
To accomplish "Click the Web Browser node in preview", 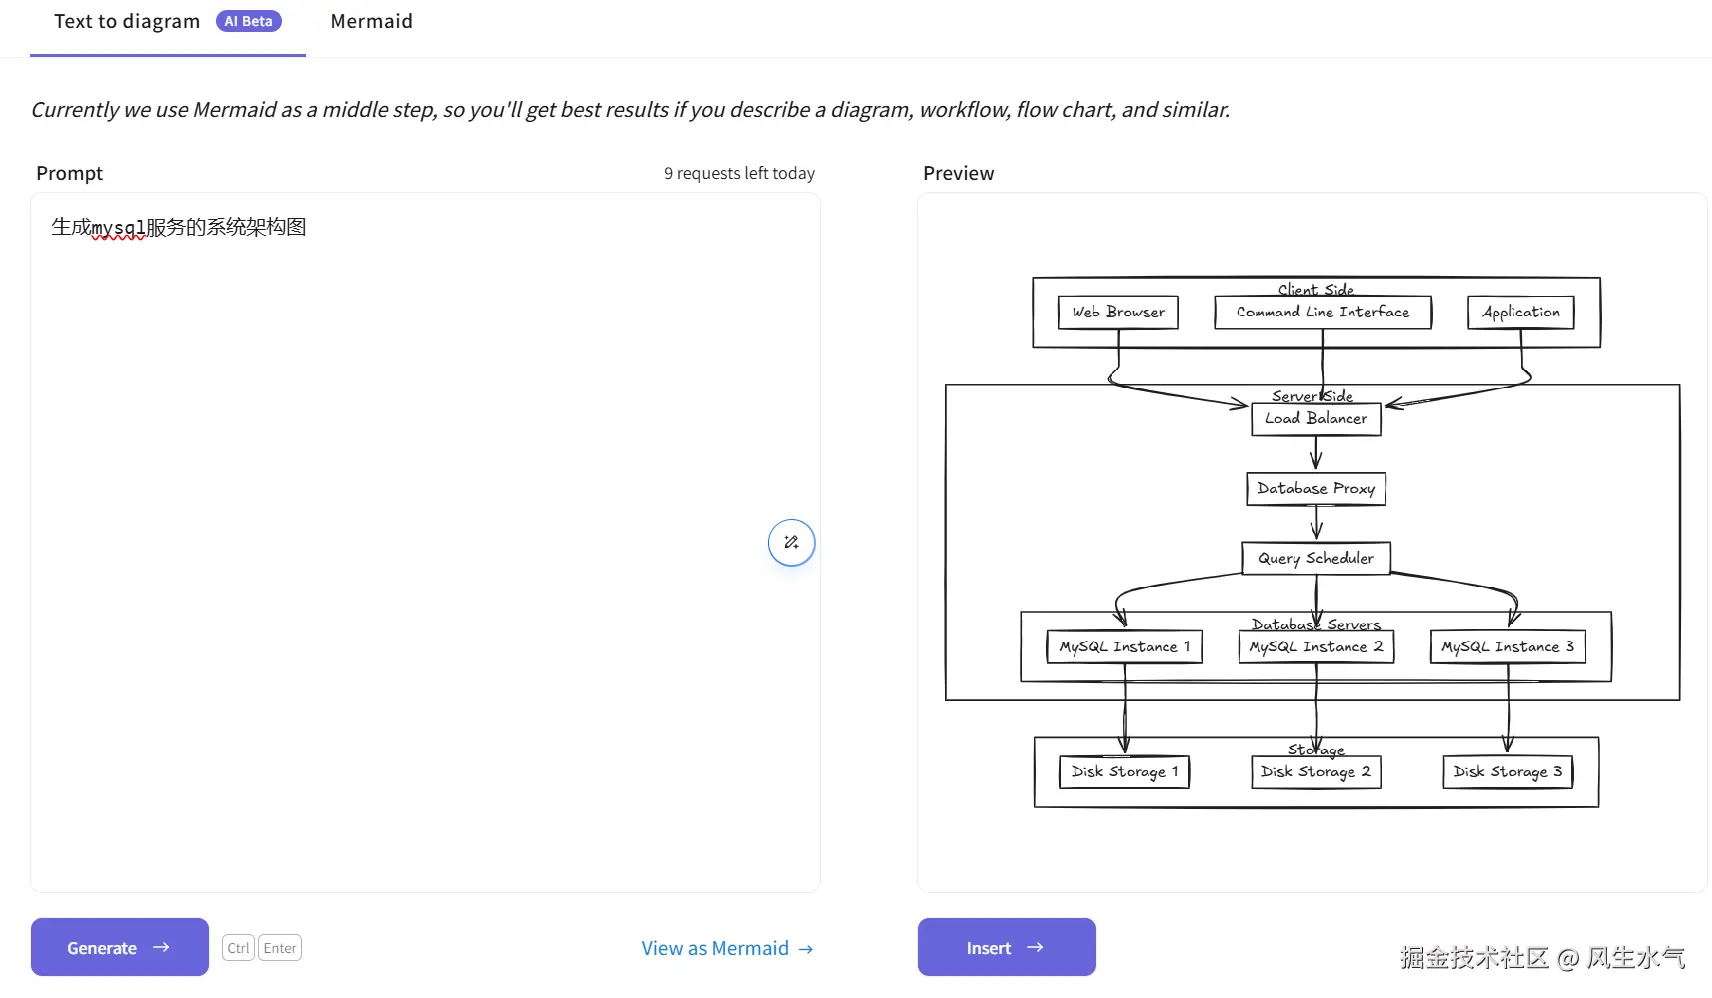I will (x=1118, y=312).
